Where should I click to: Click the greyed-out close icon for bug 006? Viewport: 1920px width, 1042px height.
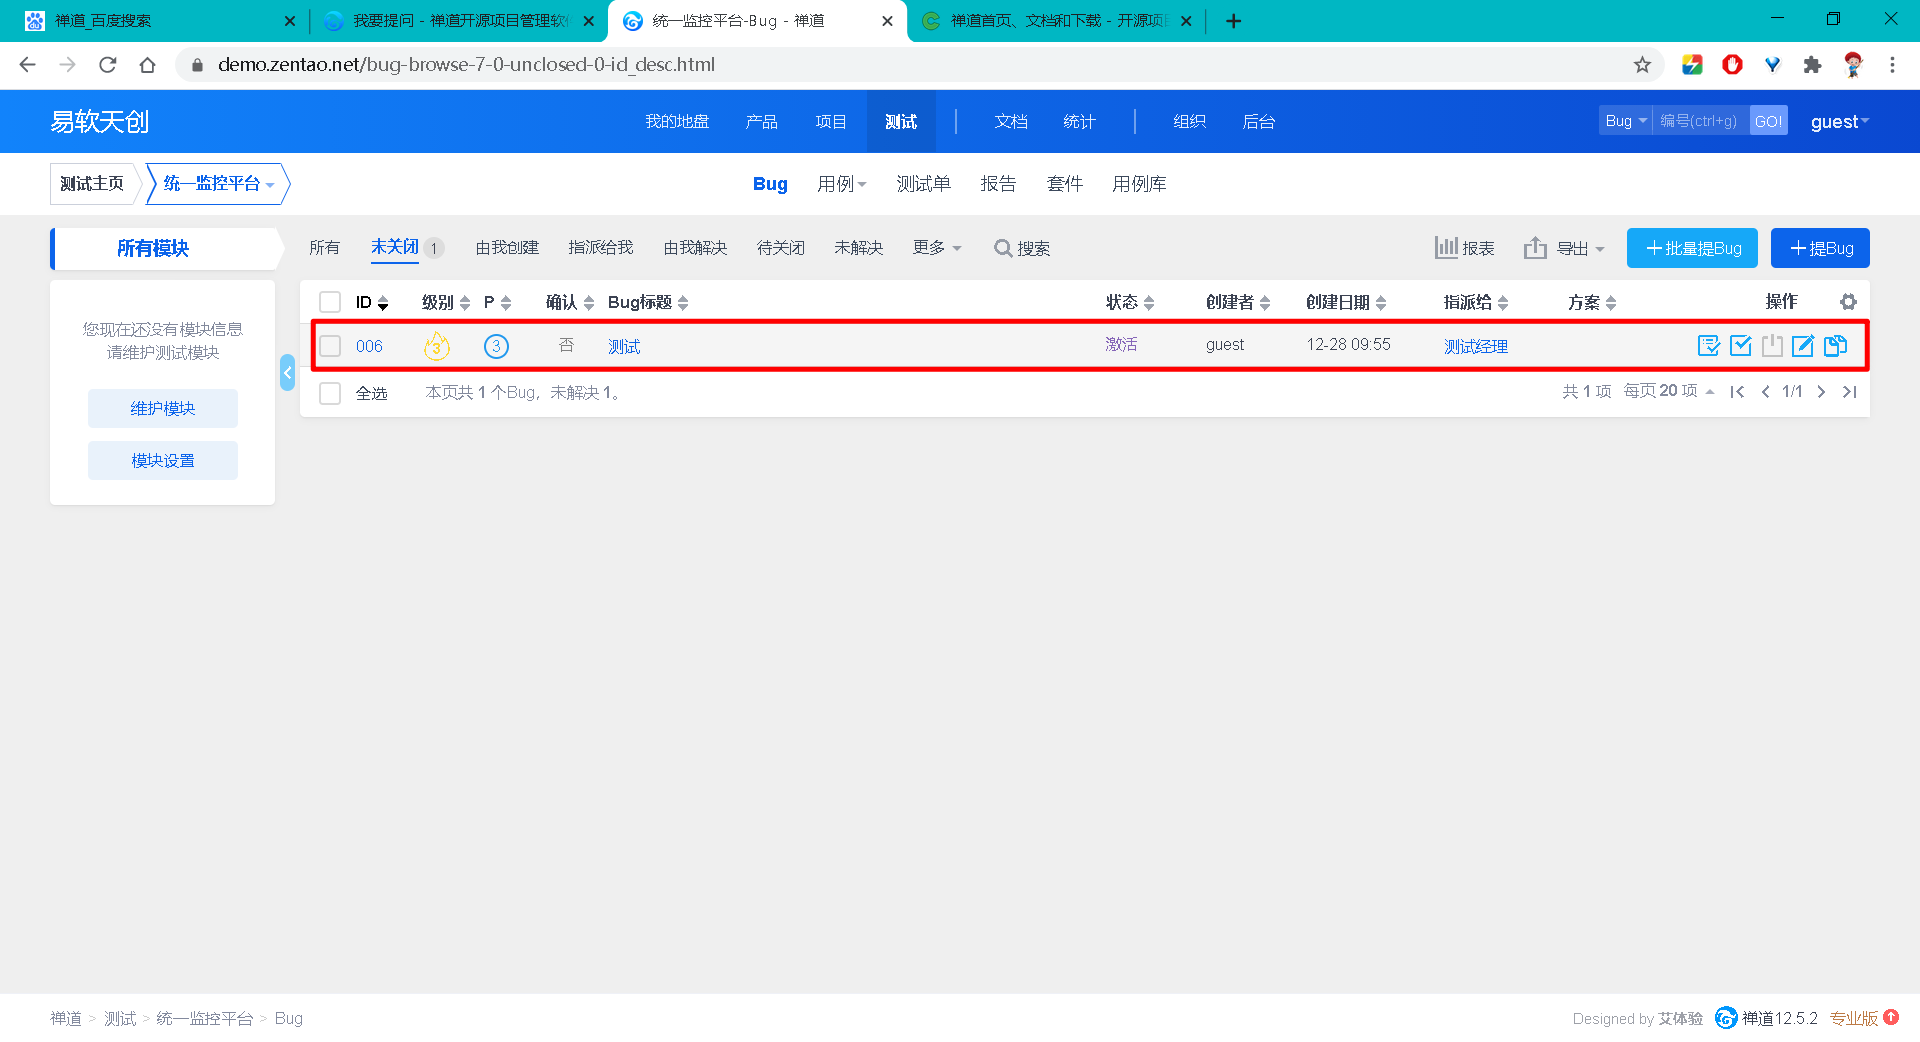click(1772, 346)
